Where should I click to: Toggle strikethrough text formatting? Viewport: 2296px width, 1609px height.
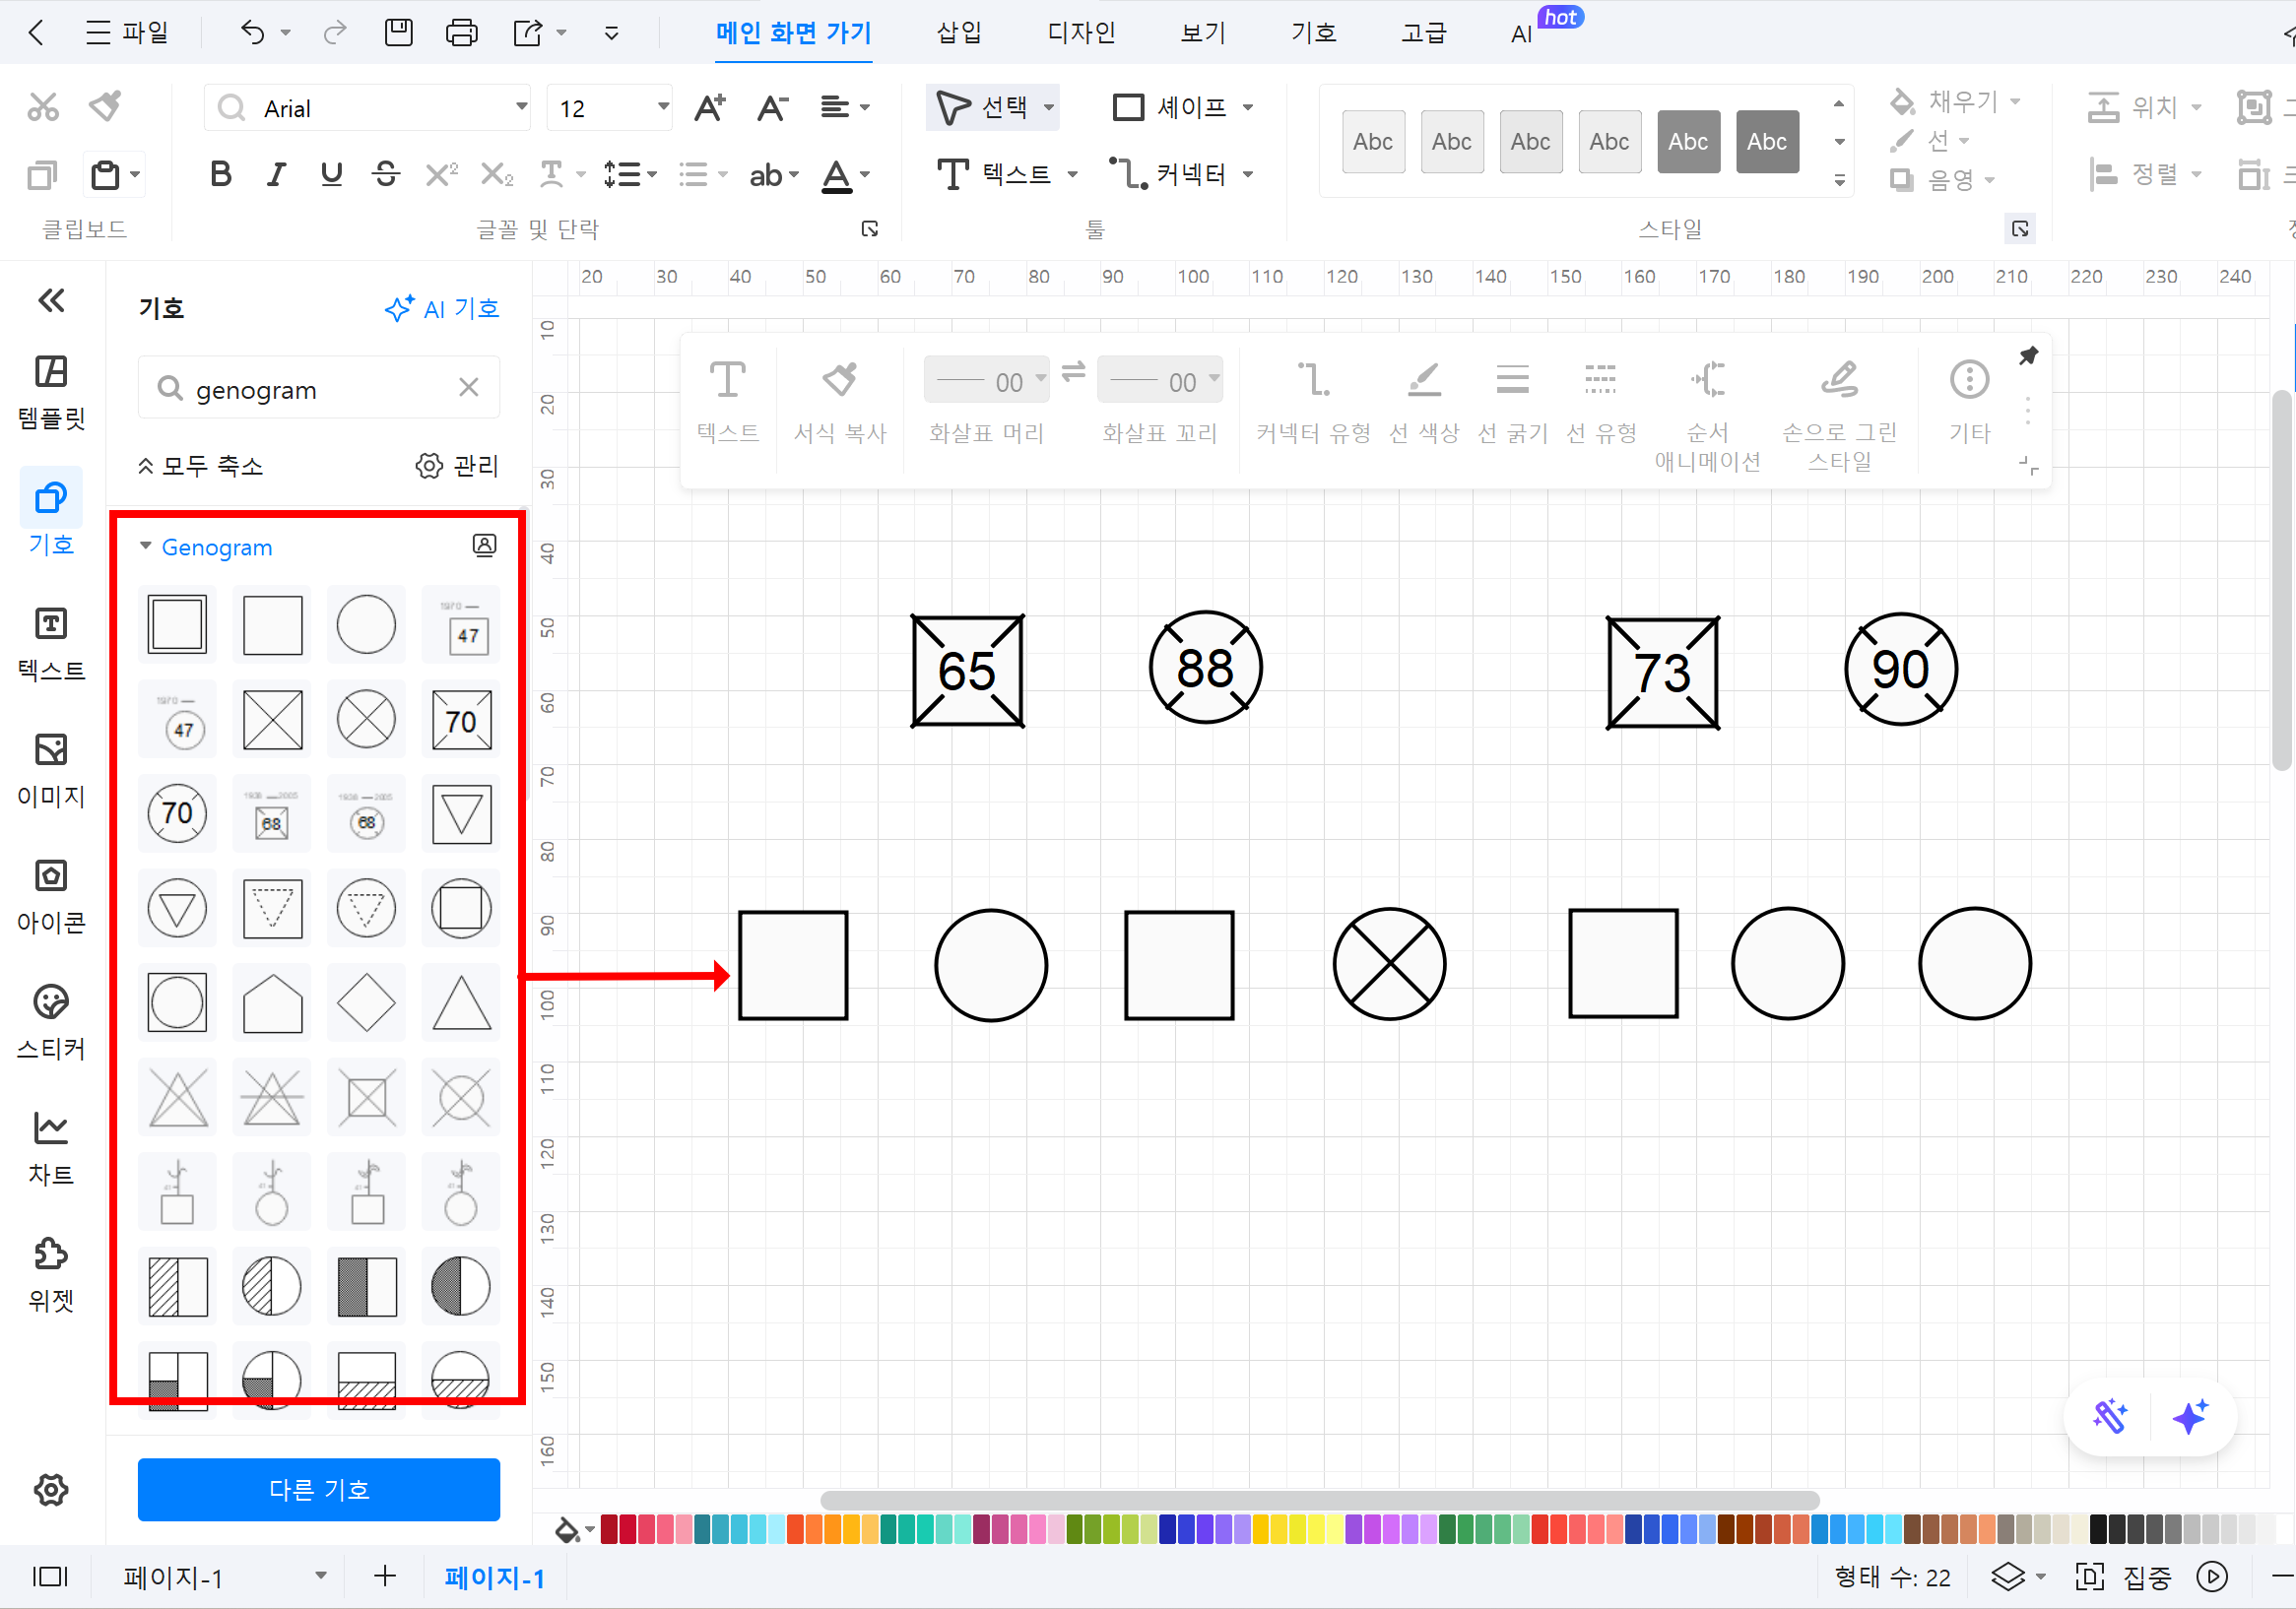click(x=385, y=175)
